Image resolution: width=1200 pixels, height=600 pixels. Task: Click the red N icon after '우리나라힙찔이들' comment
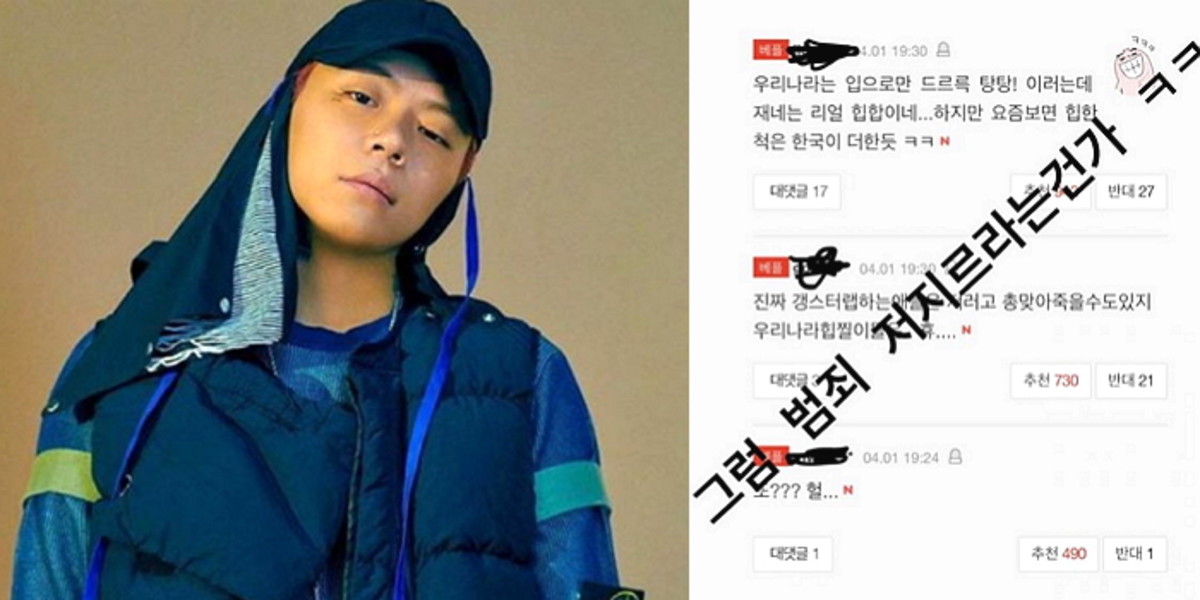coord(966,331)
